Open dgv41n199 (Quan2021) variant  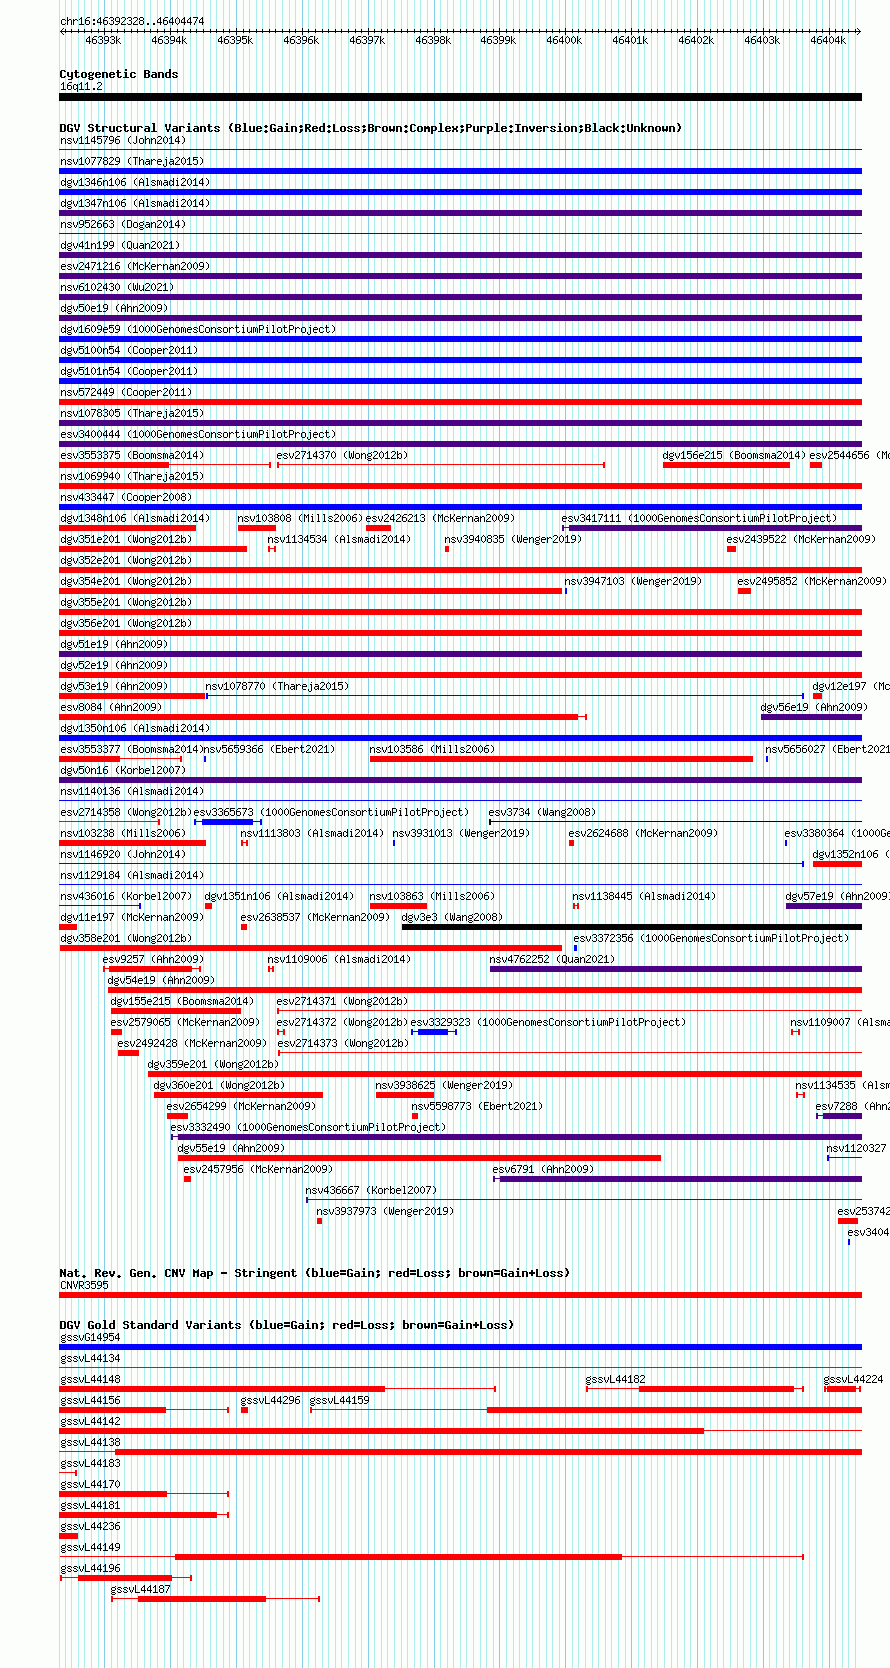pos(120,245)
